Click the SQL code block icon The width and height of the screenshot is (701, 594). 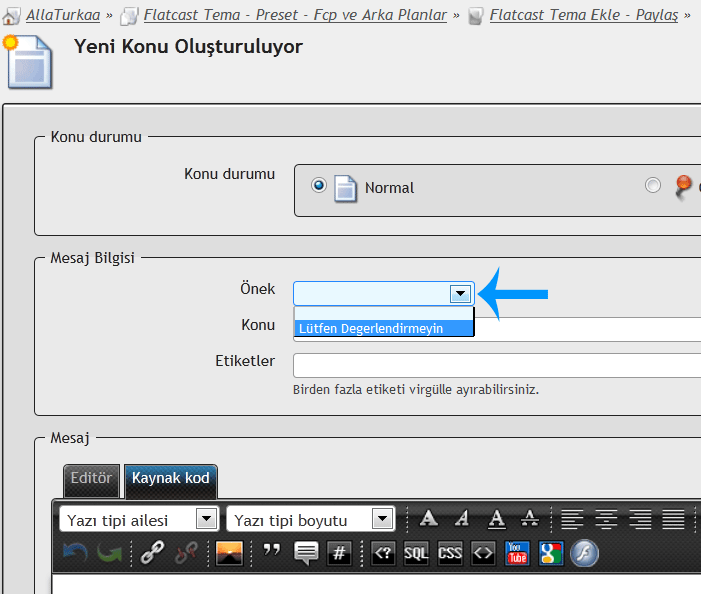(416, 553)
